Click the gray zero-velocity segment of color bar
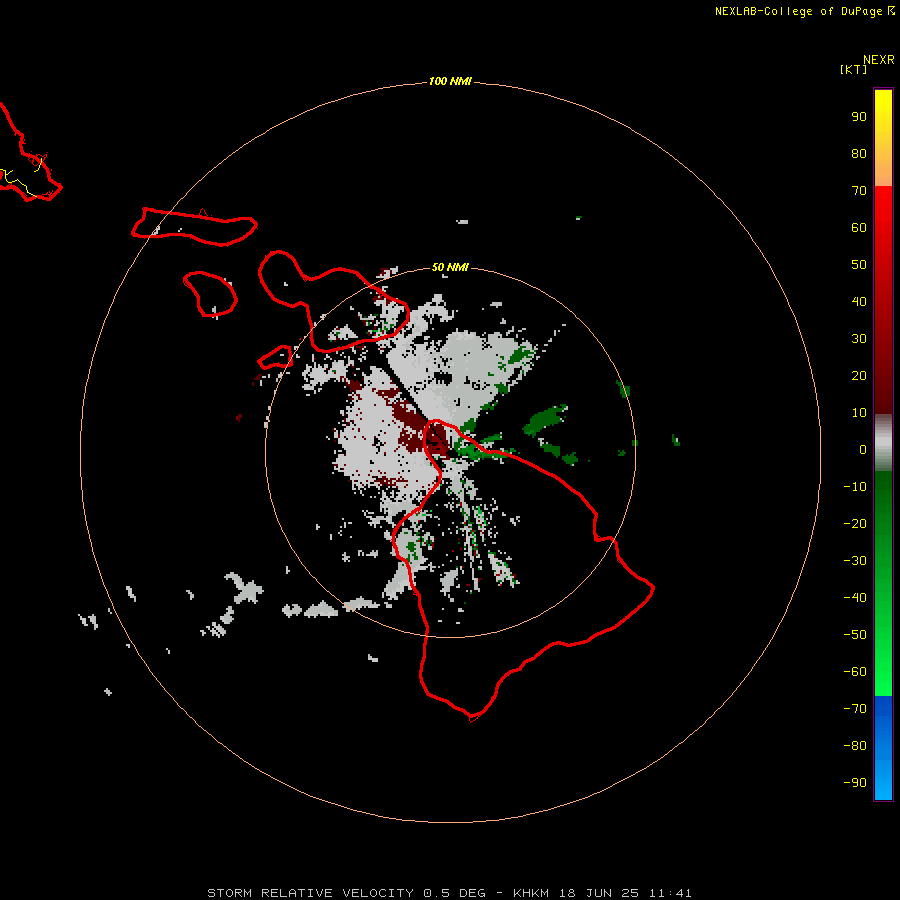The height and width of the screenshot is (900, 900). tap(883, 443)
